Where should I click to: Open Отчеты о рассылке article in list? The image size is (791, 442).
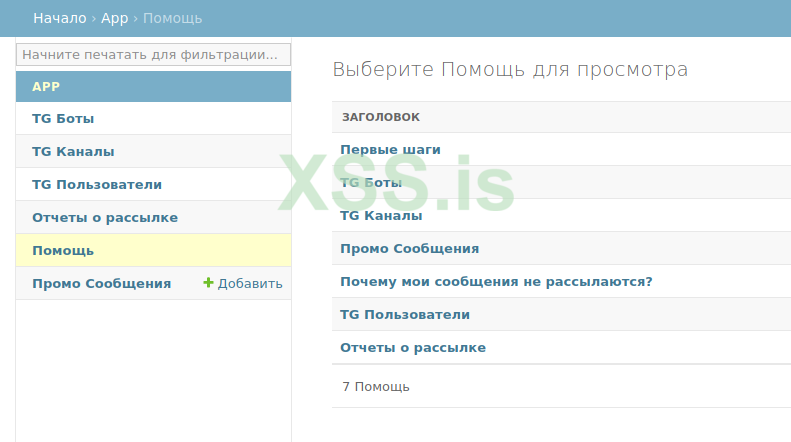(413, 348)
